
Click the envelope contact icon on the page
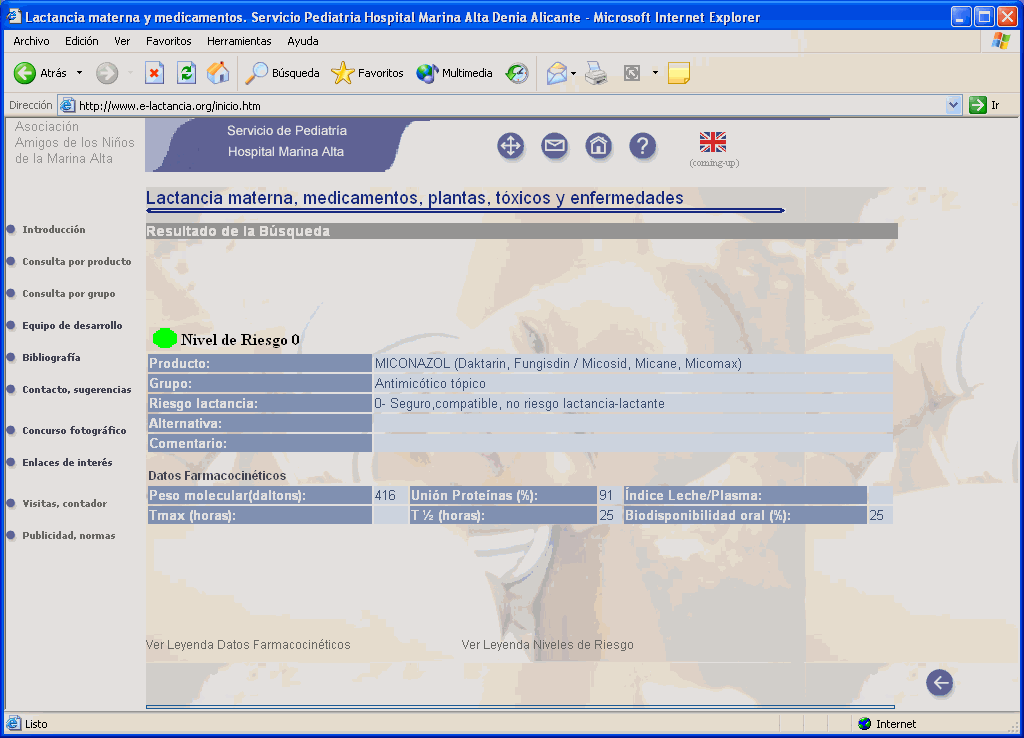[554, 146]
